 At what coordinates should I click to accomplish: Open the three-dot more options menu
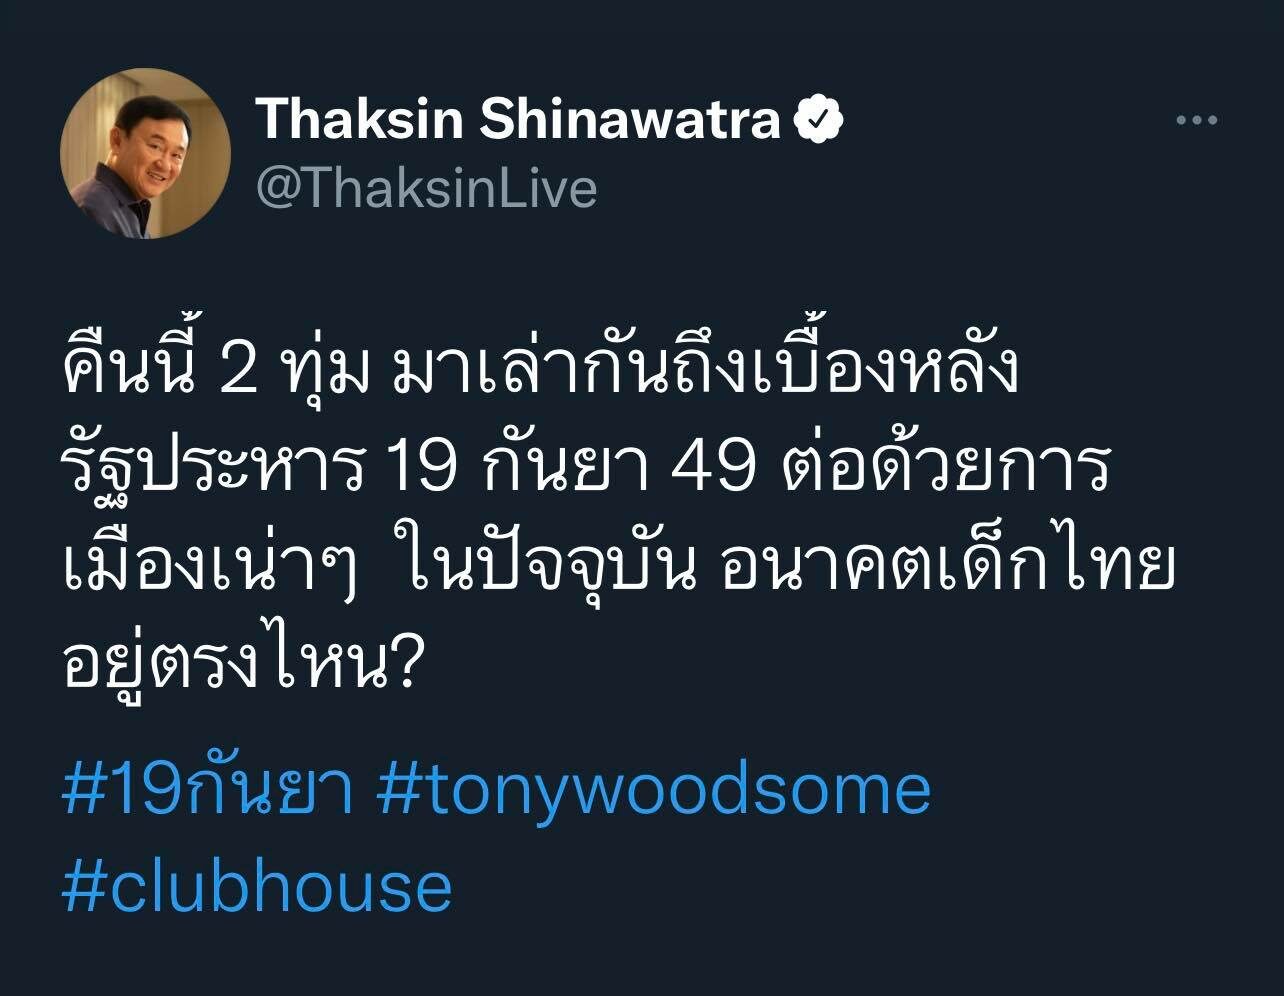click(x=1196, y=121)
